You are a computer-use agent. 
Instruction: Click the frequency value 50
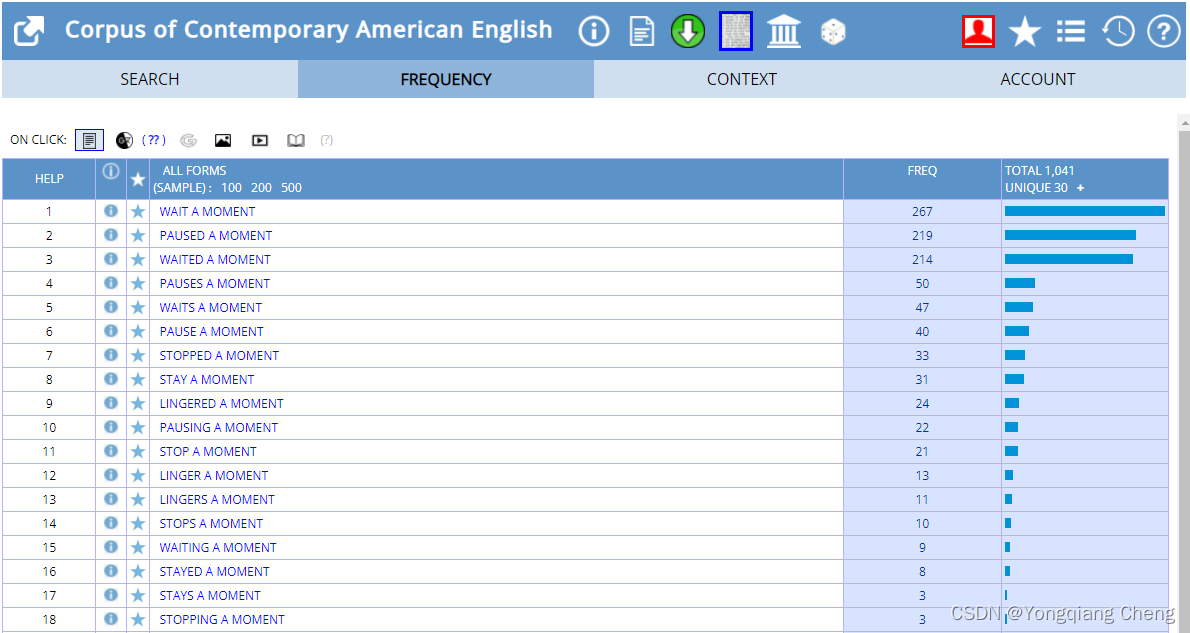[x=922, y=283]
